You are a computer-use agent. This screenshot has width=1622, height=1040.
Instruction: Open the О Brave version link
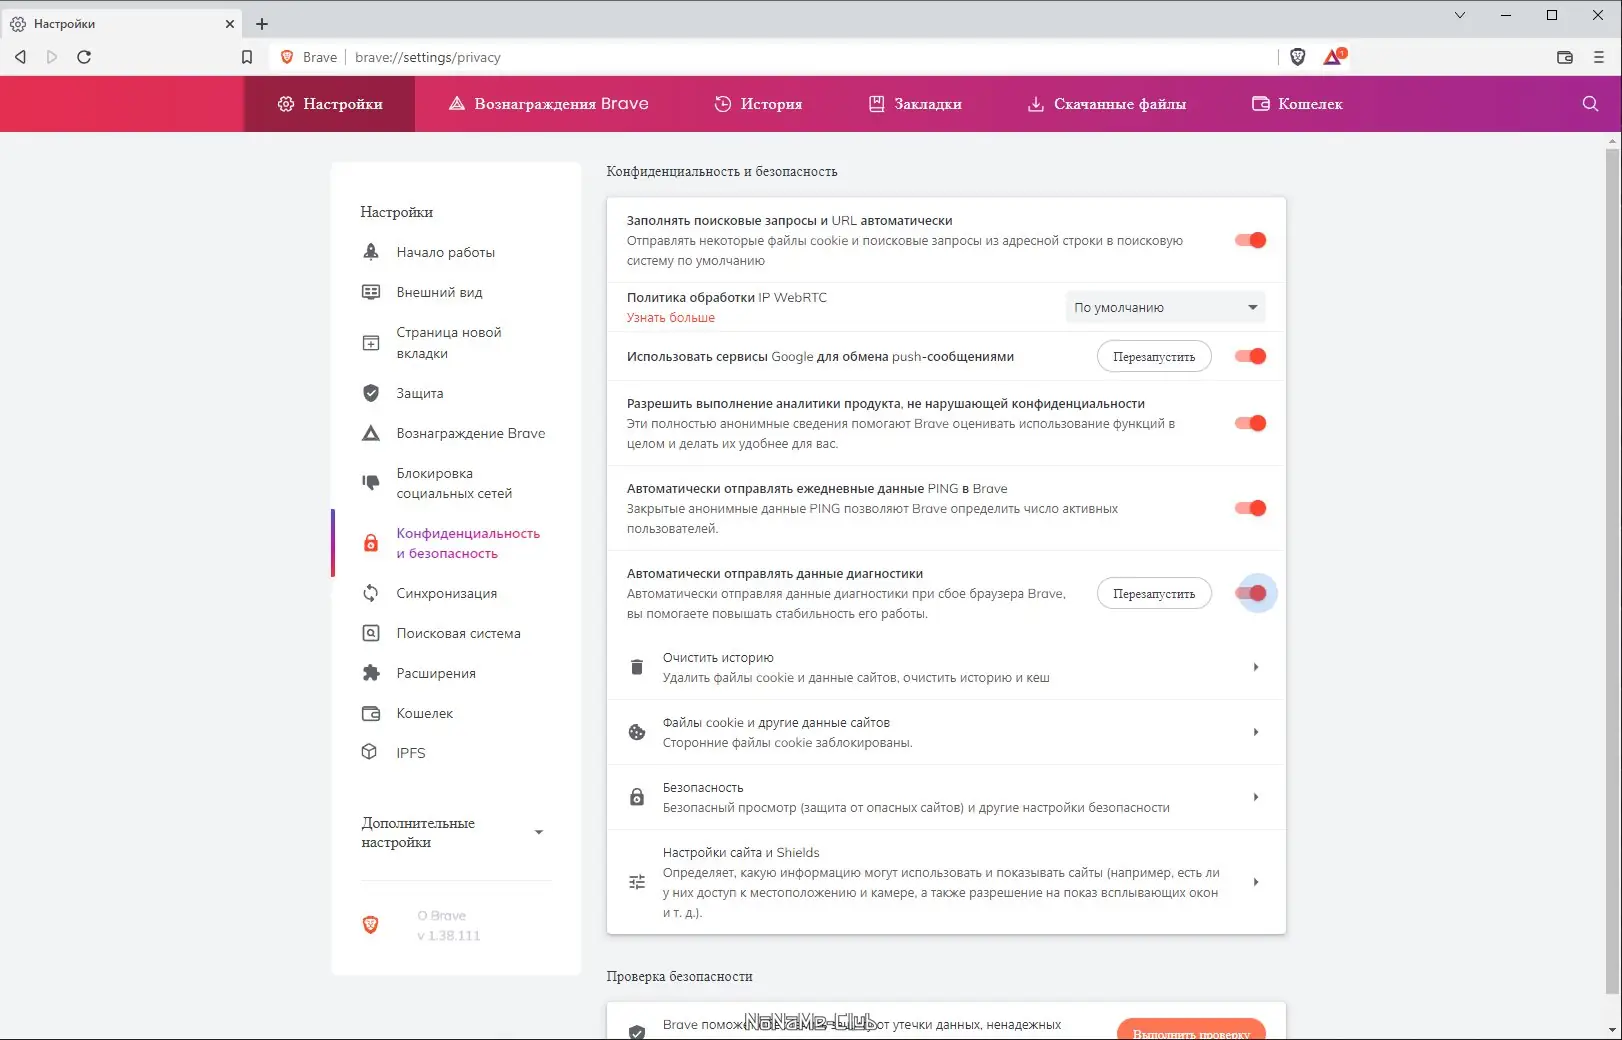coord(448,925)
